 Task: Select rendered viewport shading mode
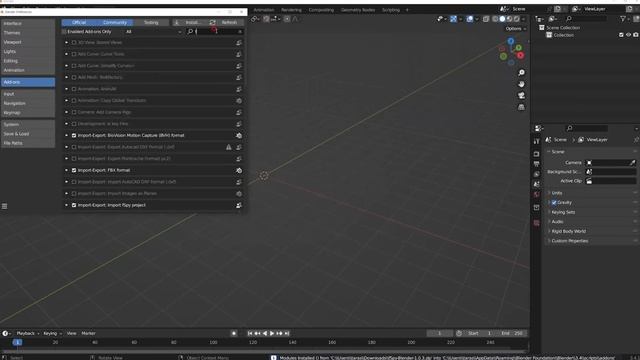tap(517, 19)
